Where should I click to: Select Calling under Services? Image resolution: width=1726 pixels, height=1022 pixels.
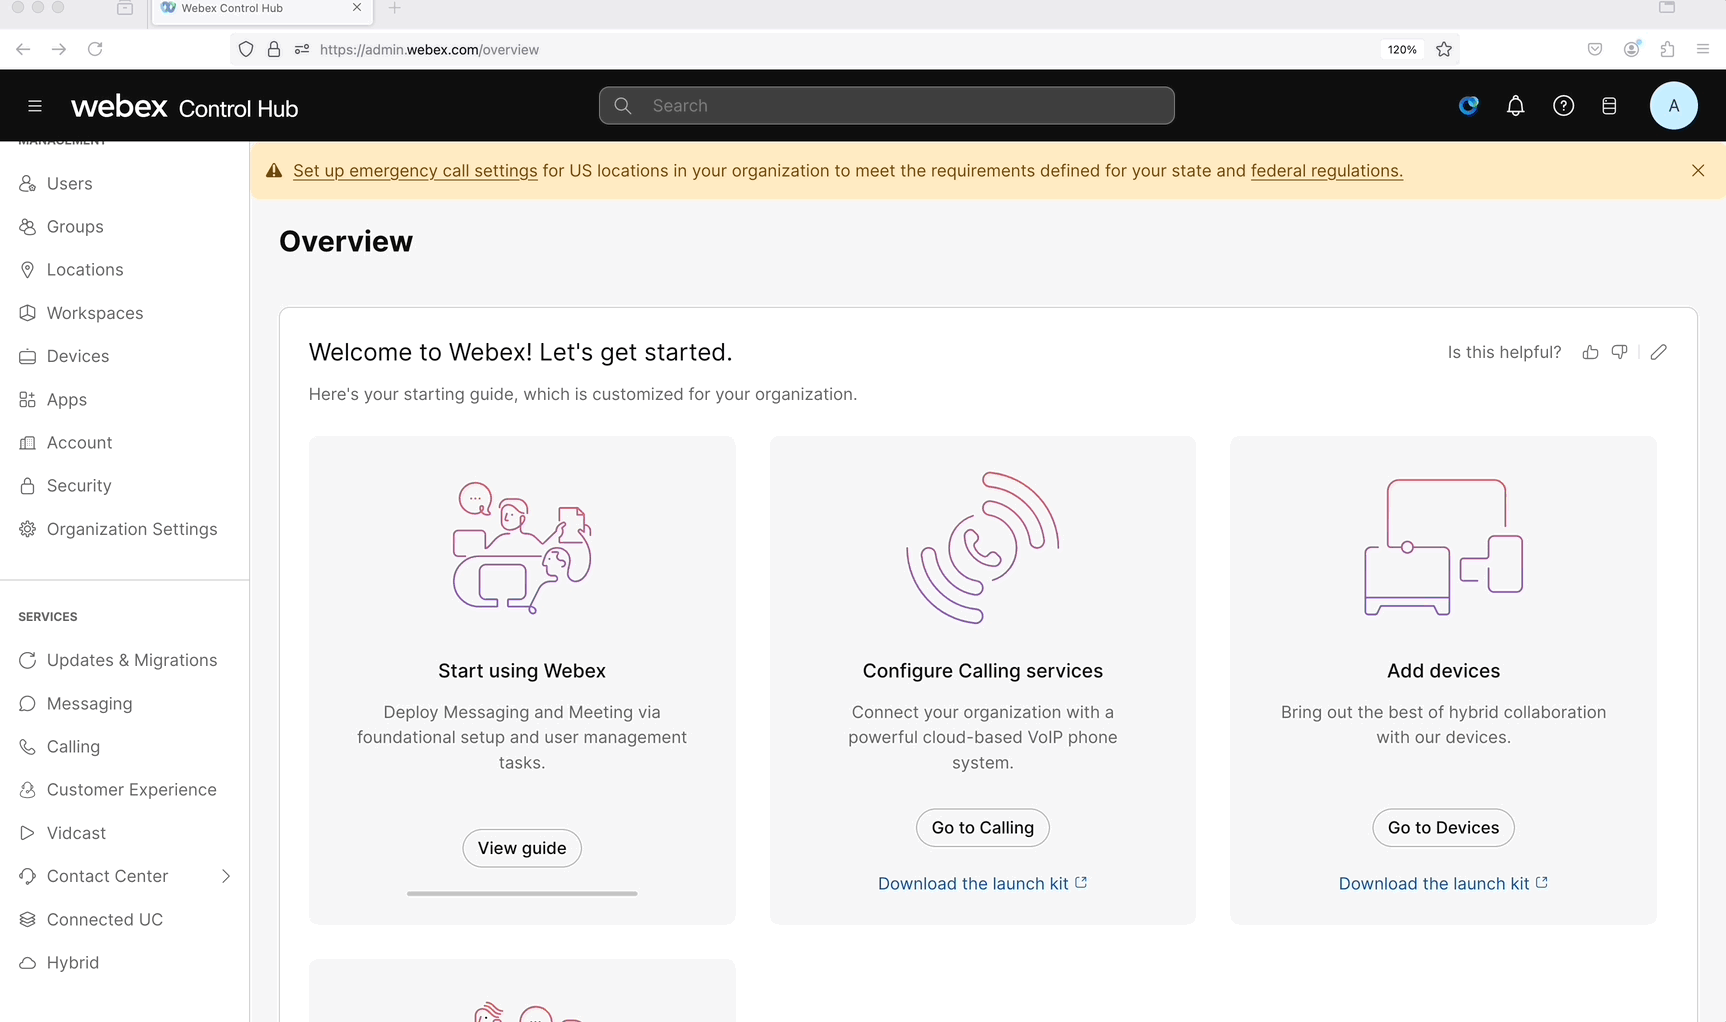pos(73,747)
